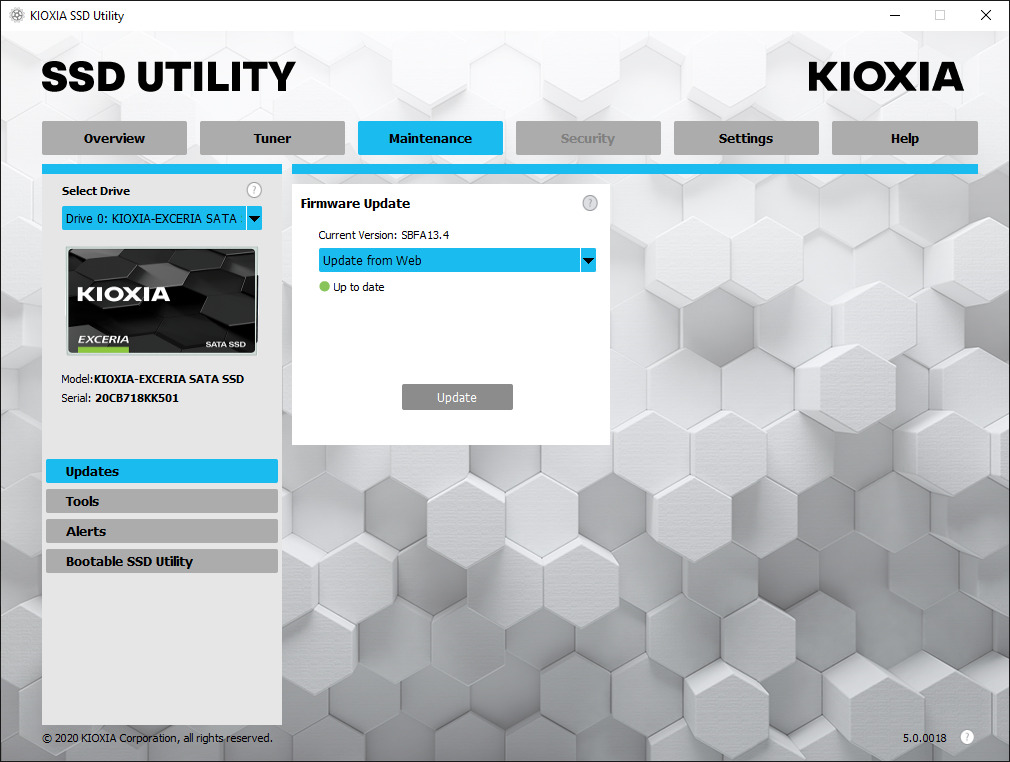Switch to the Overview tab
The image size is (1010, 762).
114,138
